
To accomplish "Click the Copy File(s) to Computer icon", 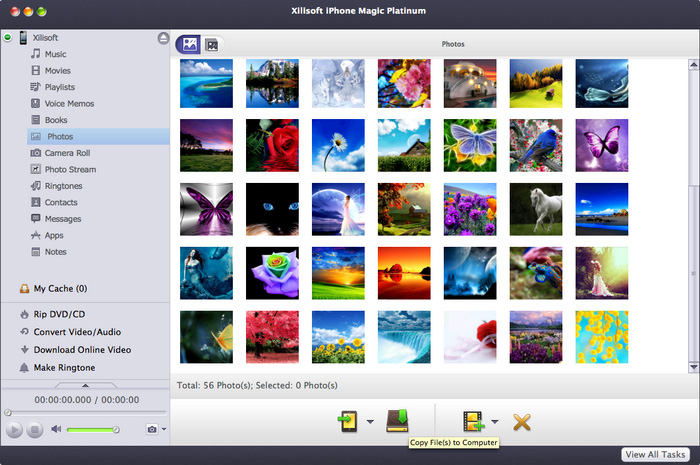I will [398, 421].
